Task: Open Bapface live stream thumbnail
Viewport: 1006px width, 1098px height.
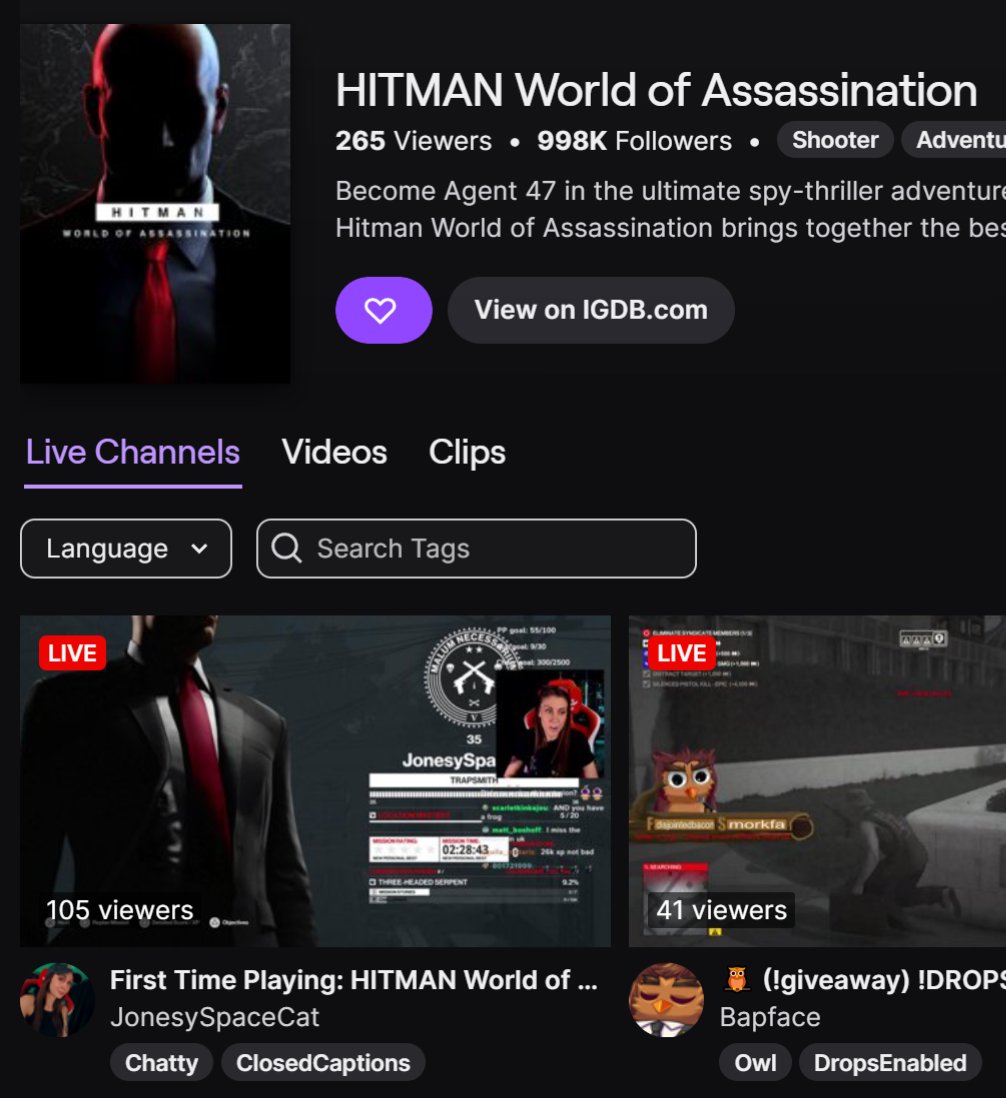Action: tap(817, 781)
